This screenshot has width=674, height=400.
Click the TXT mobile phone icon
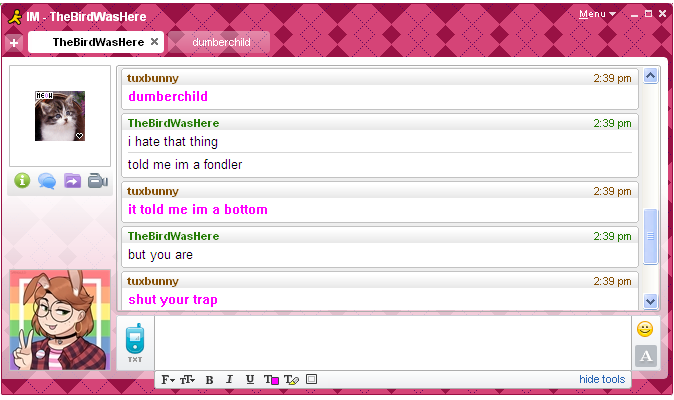coord(135,343)
